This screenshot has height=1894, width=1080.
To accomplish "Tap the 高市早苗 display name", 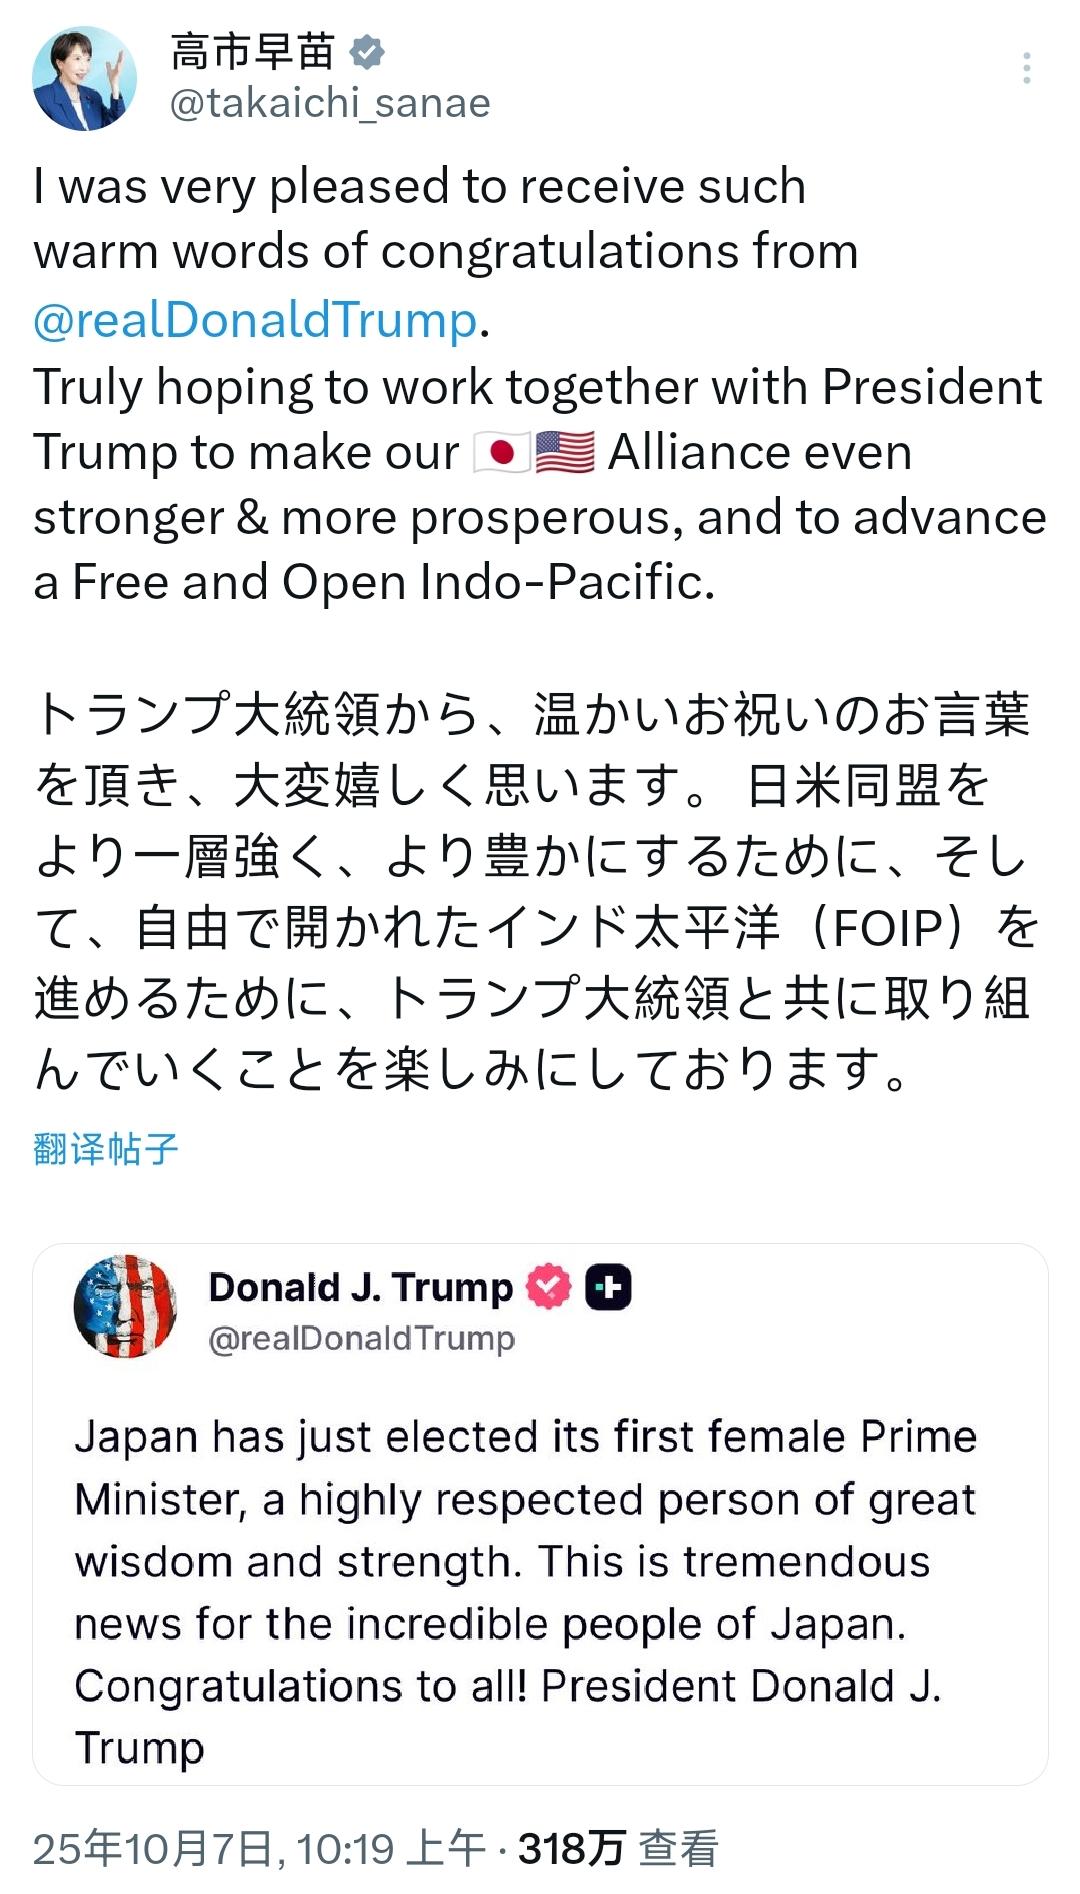I will [252, 52].
